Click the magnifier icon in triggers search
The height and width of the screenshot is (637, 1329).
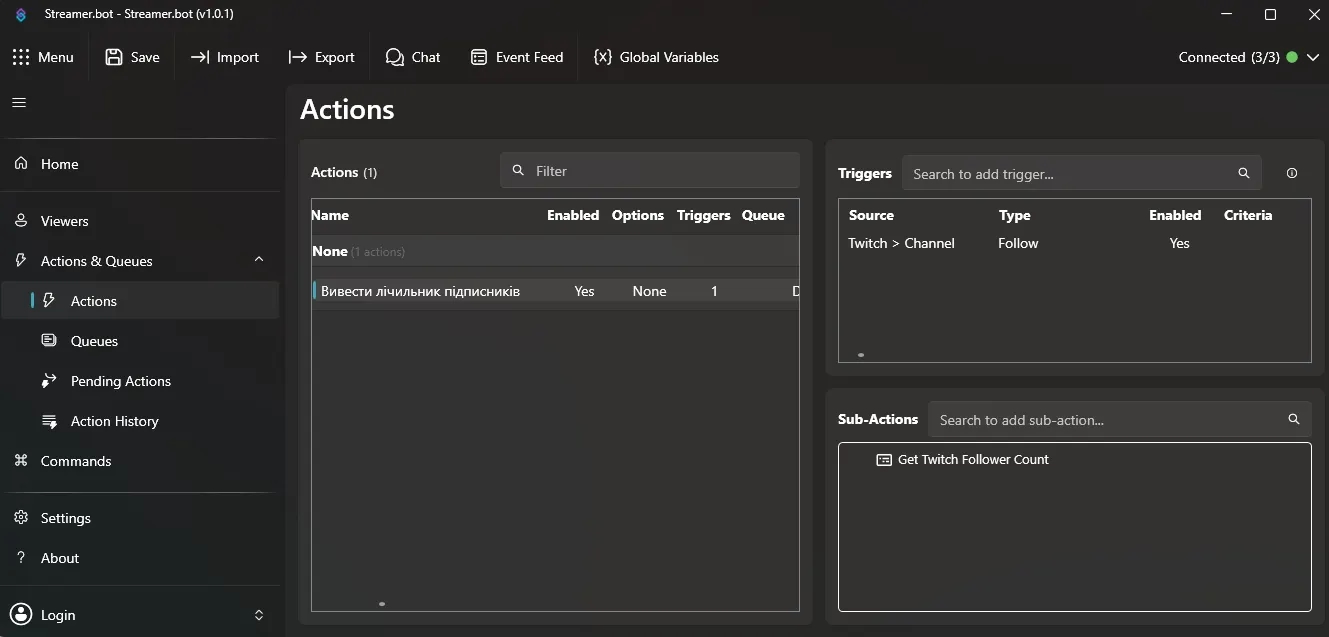pyautogui.click(x=1243, y=173)
